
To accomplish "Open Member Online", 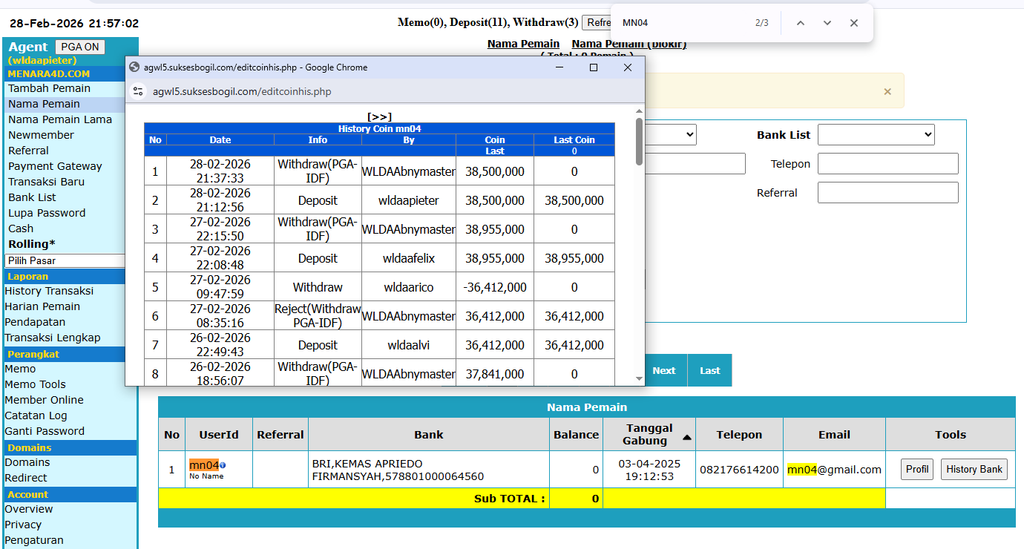I will coord(44,400).
